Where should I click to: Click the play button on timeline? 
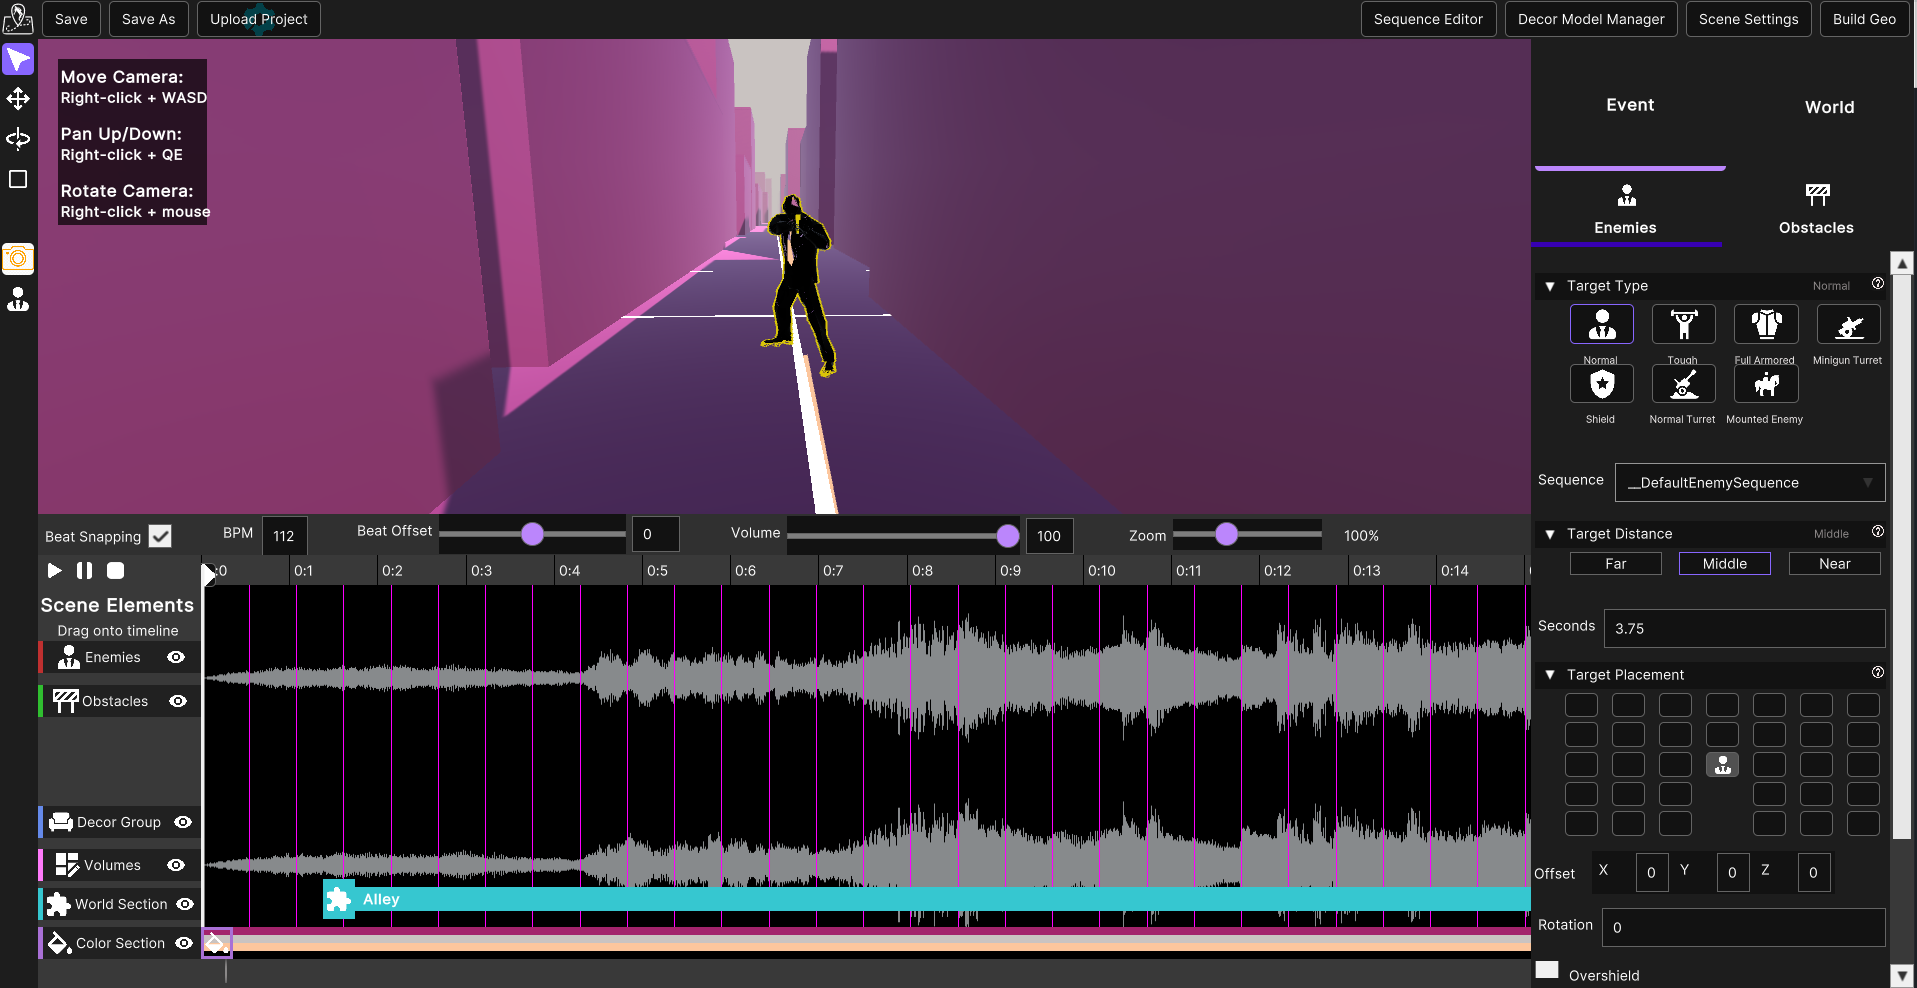click(54, 570)
